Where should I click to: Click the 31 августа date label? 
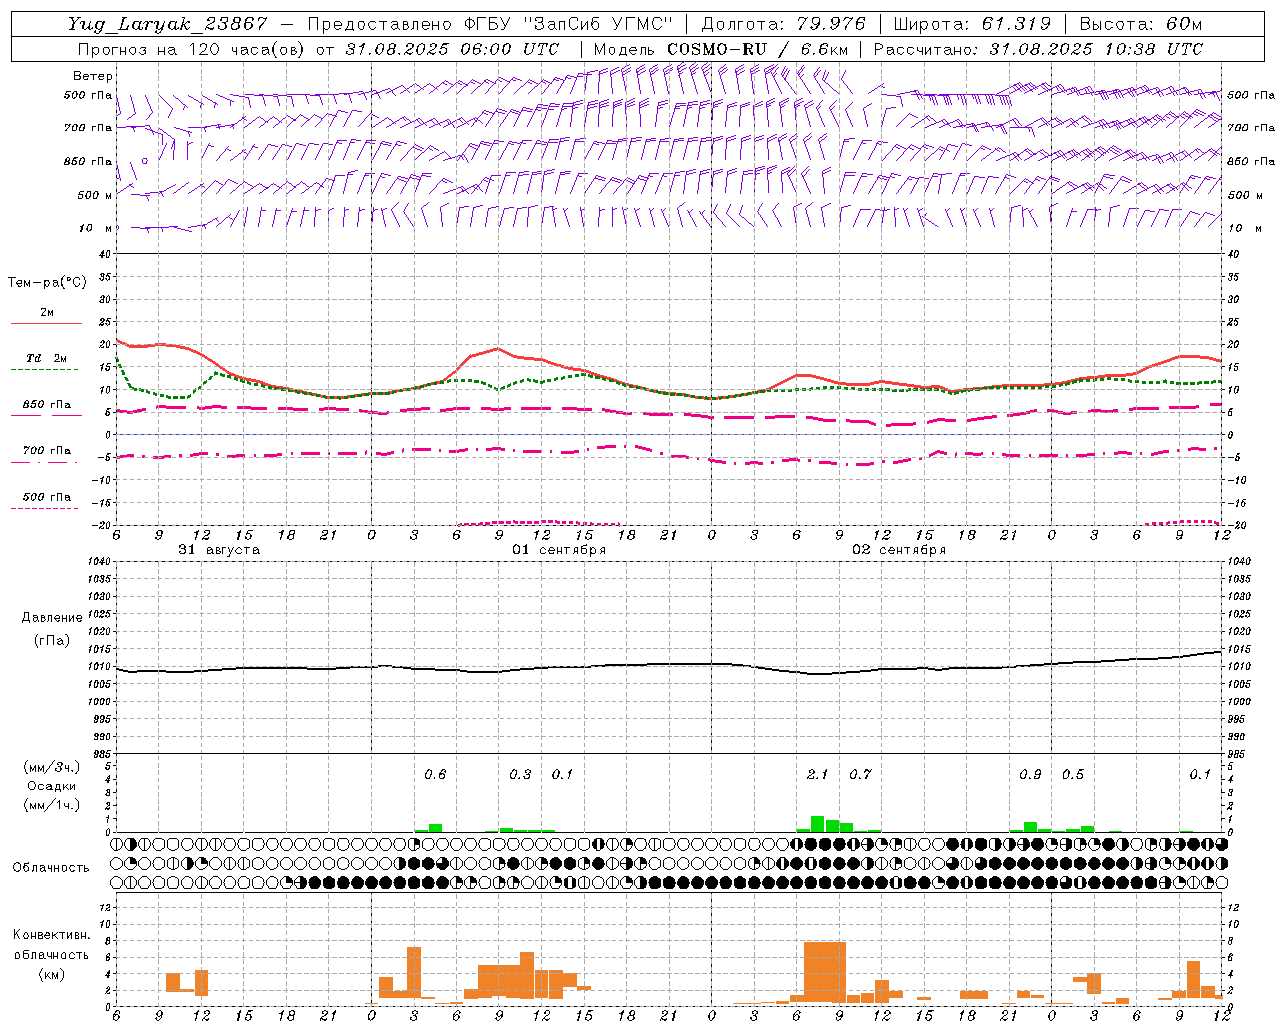218,550
